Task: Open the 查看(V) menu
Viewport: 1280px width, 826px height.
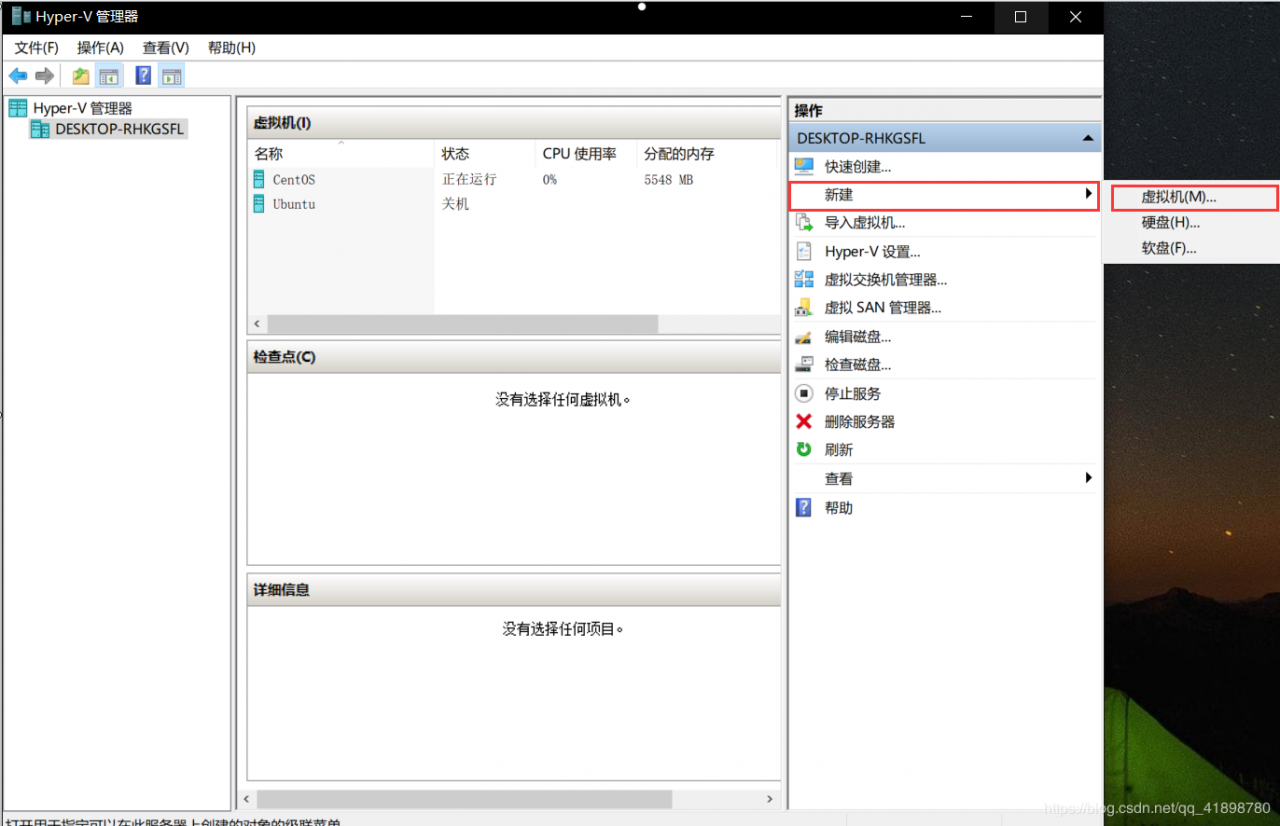Action: tap(166, 48)
